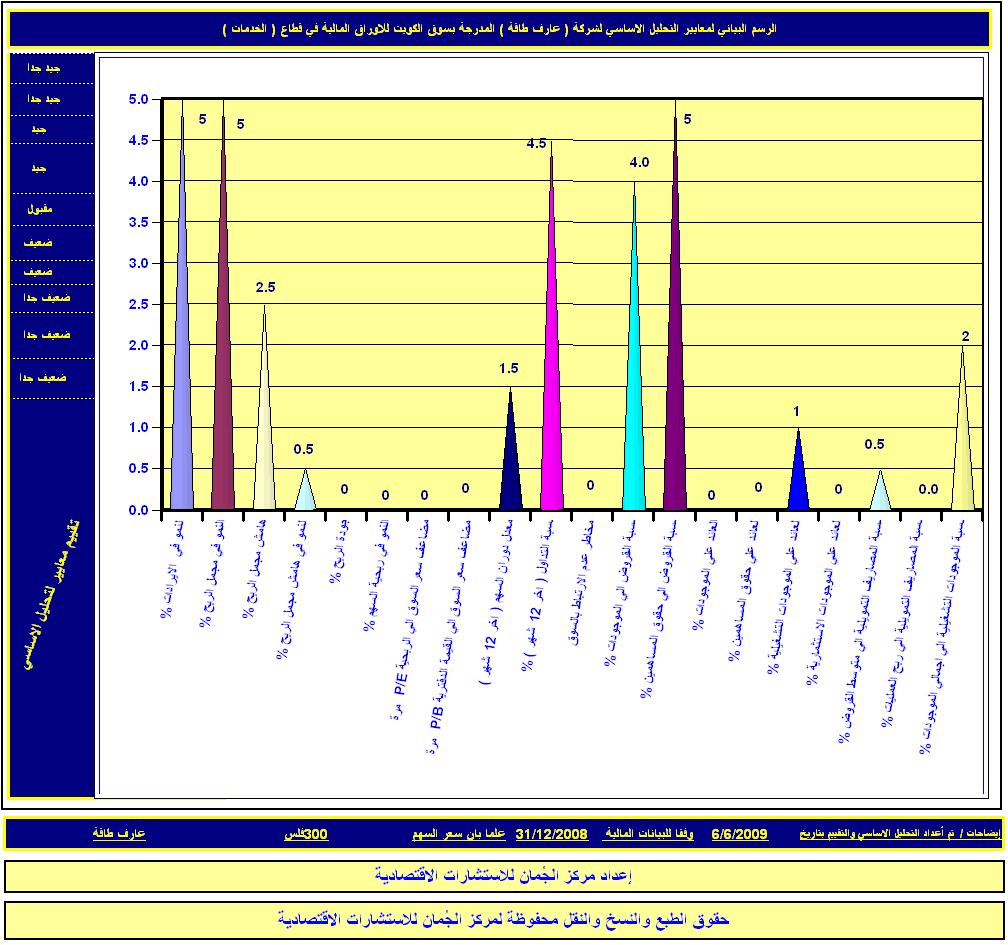Click the x-axis label containing P/E
The width and height of the screenshot is (1008, 945).
click(410, 619)
